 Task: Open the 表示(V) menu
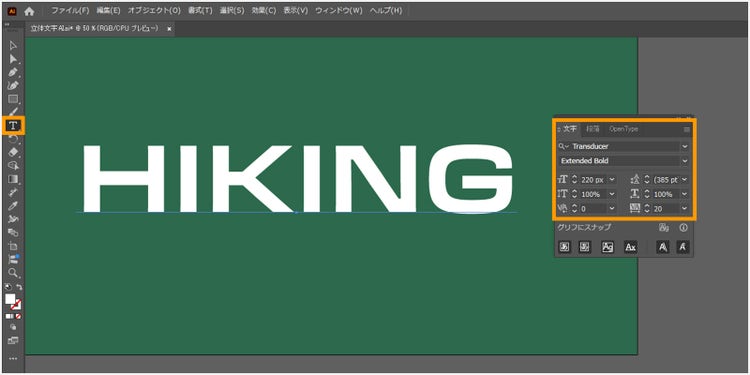tap(296, 11)
